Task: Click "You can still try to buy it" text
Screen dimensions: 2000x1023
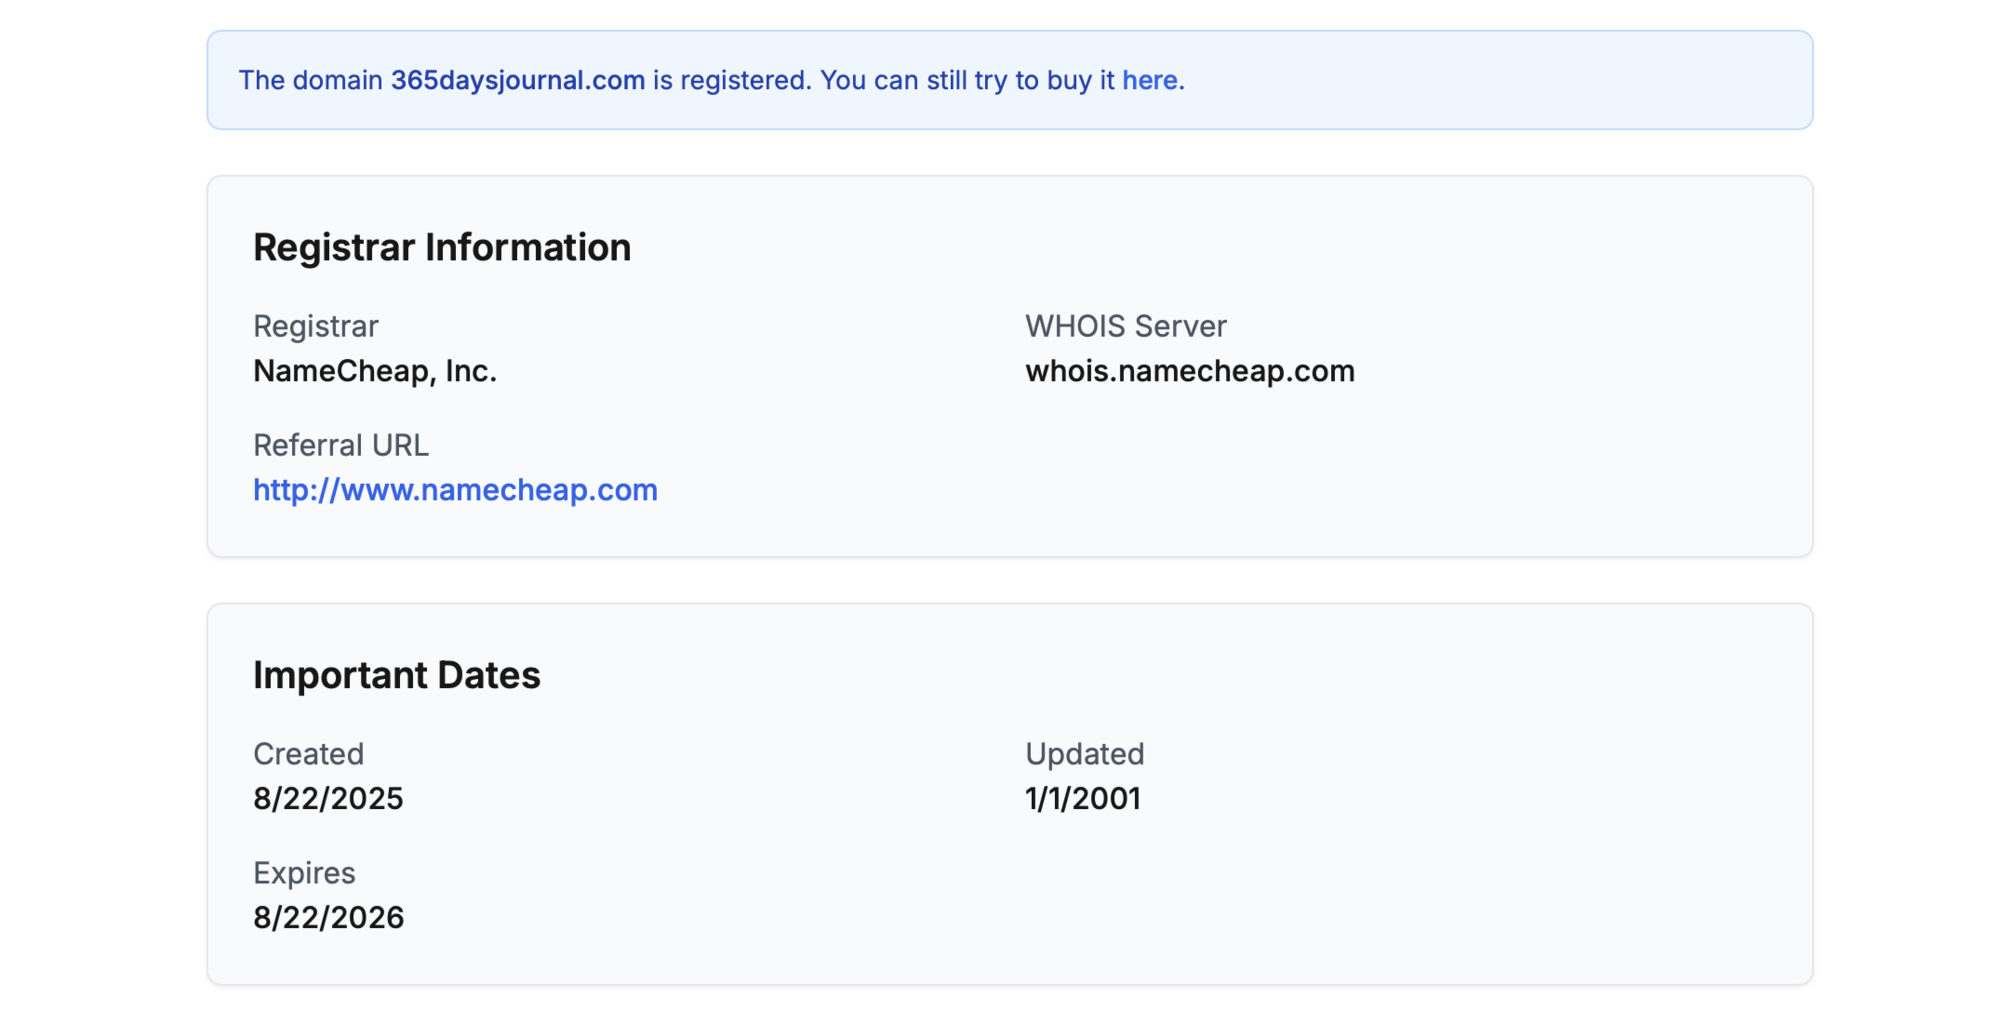Action: point(966,80)
